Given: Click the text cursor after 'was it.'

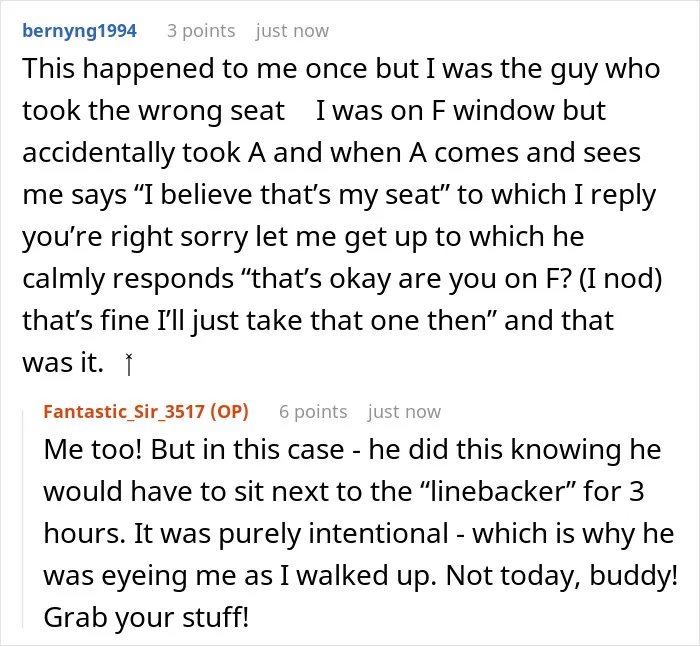Looking at the screenshot, I should [129, 364].
